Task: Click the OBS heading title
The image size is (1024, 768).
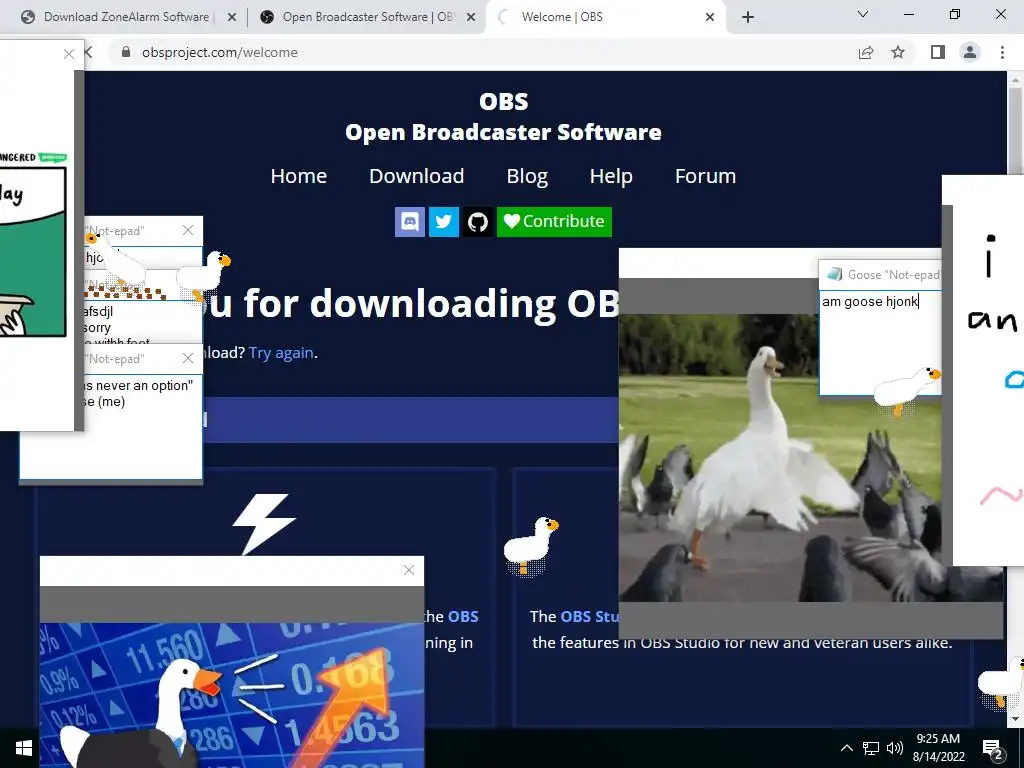Action: tap(504, 101)
